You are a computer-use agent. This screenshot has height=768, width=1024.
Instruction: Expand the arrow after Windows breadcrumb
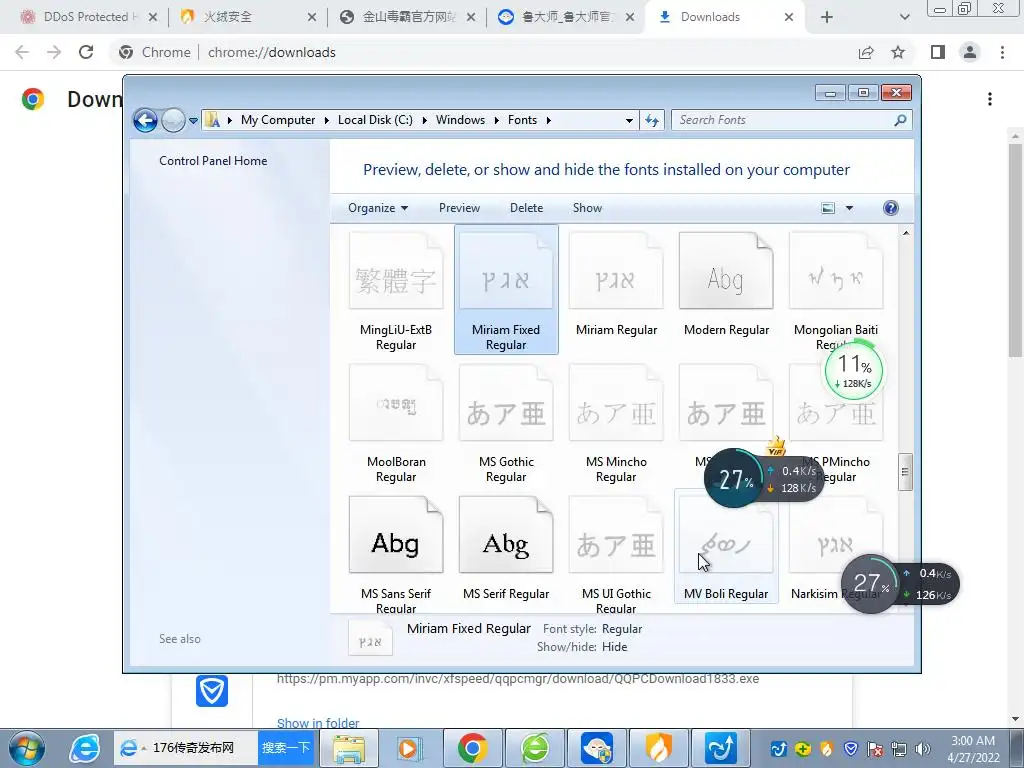point(496,120)
